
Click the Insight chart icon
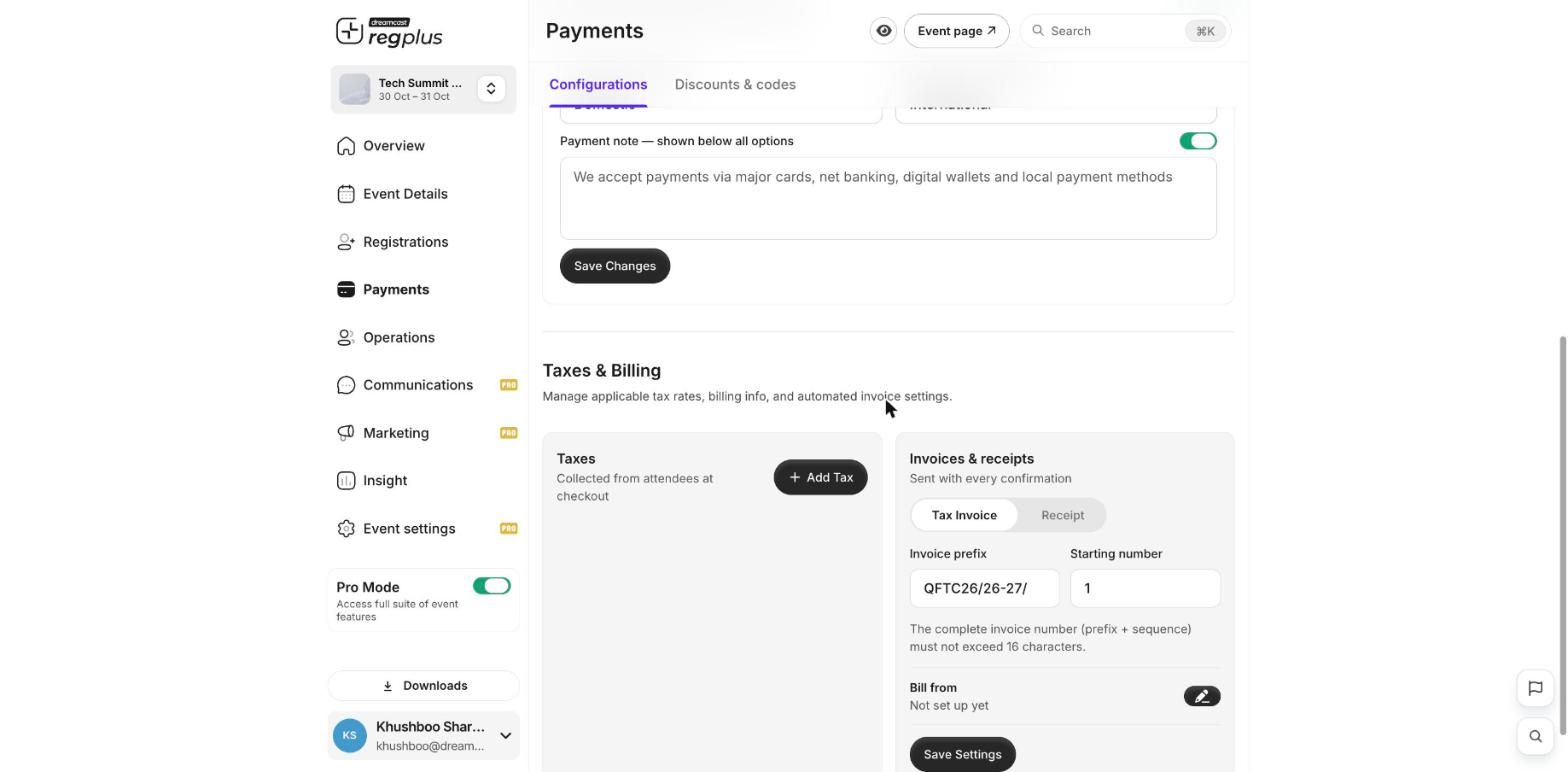point(346,481)
